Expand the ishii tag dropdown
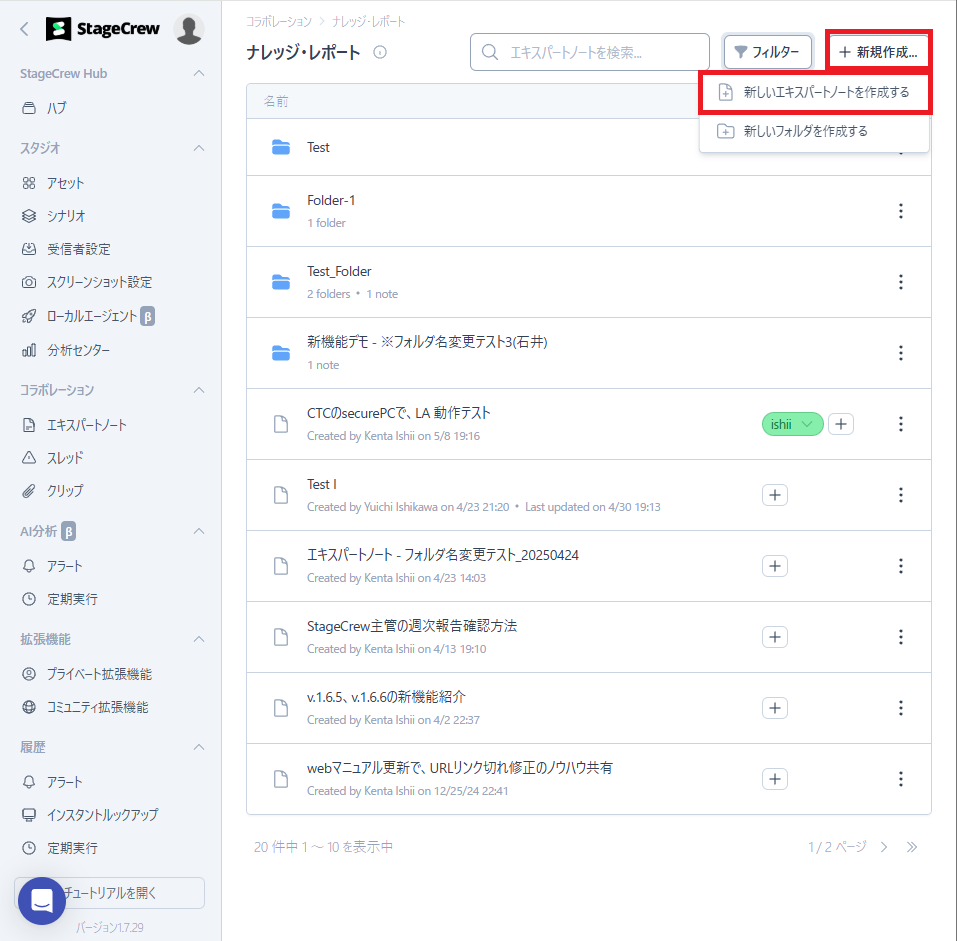 click(x=807, y=424)
